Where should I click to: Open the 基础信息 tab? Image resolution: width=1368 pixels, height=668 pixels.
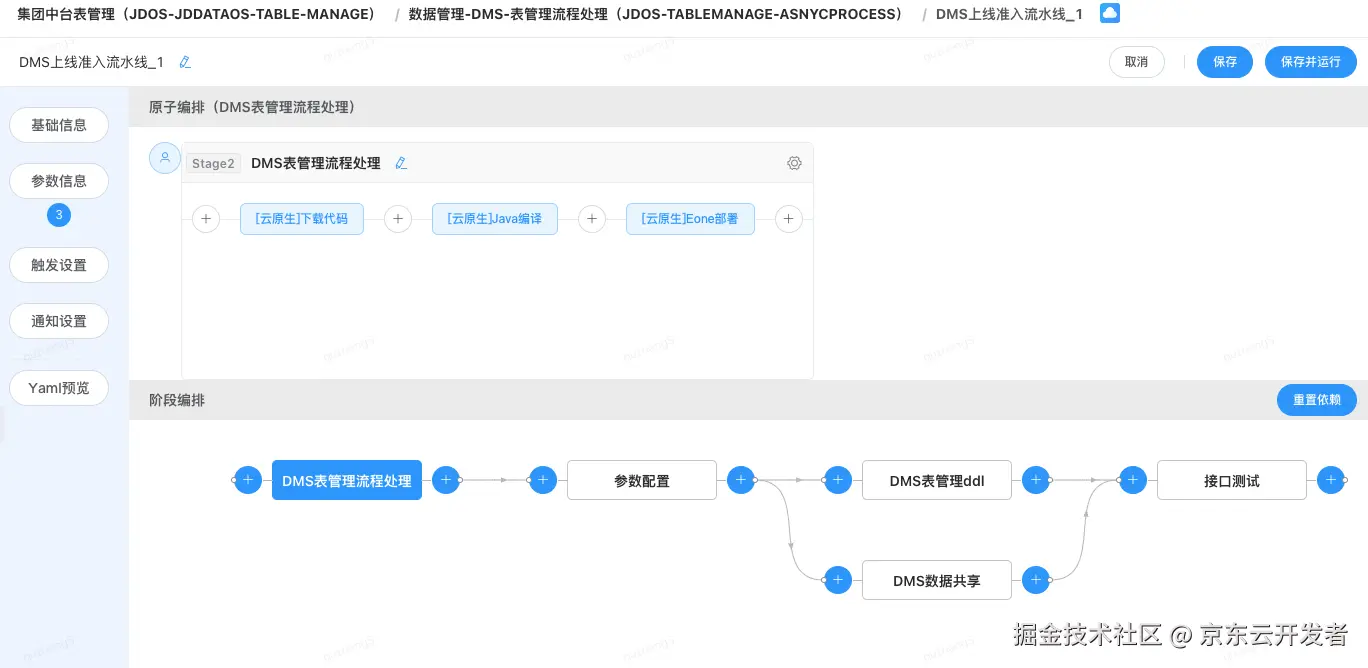click(59, 125)
